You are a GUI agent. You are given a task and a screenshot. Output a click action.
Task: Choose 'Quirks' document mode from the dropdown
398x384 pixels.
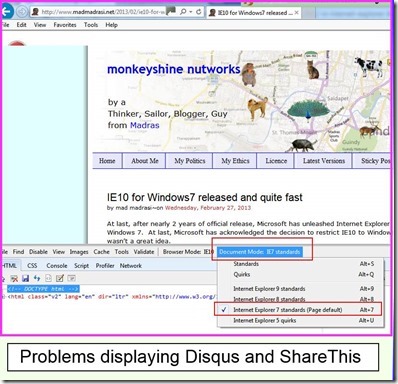click(x=301, y=275)
